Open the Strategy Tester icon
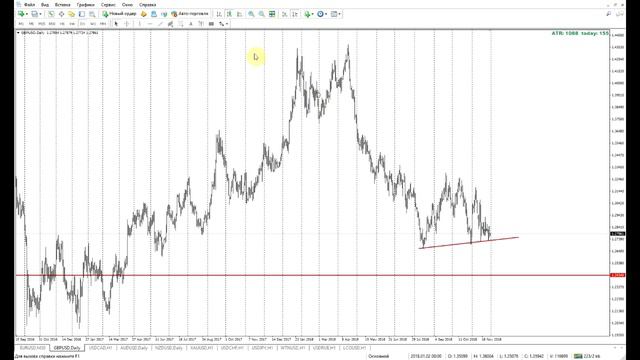This screenshot has width=640, height=360. (92, 14)
